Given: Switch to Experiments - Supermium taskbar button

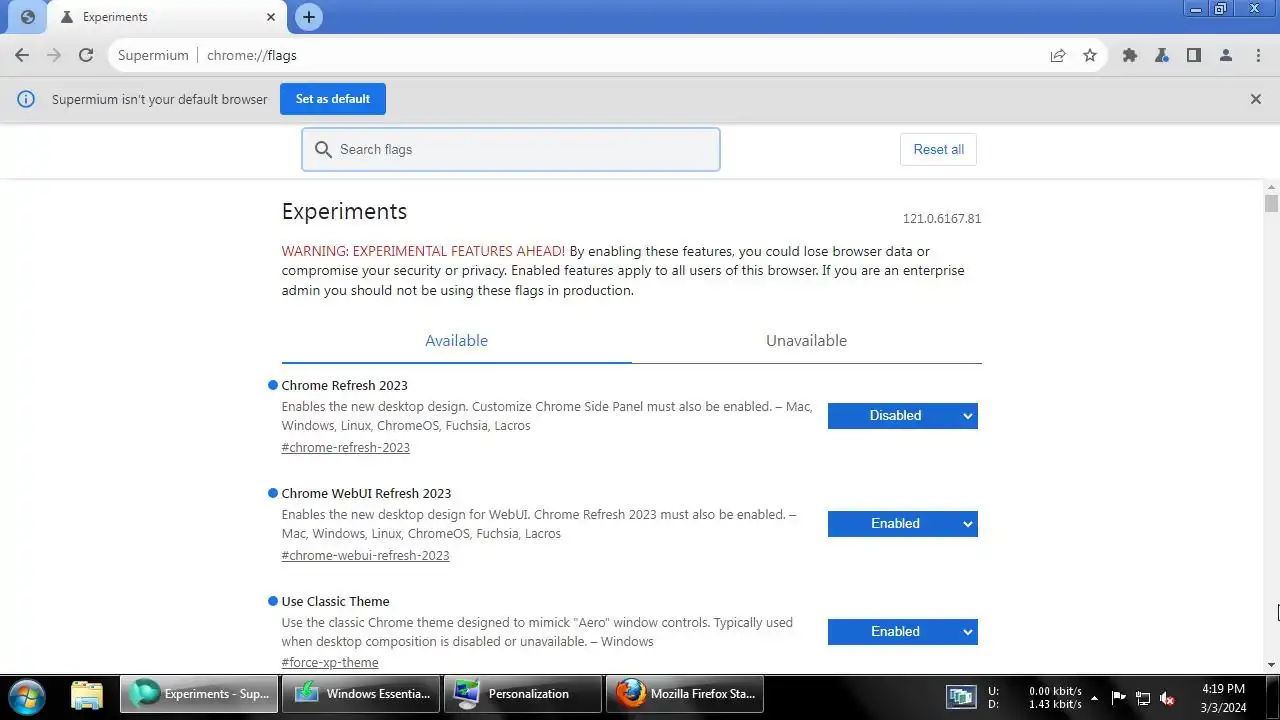Looking at the screenshot, I should (x=199, y=694).
